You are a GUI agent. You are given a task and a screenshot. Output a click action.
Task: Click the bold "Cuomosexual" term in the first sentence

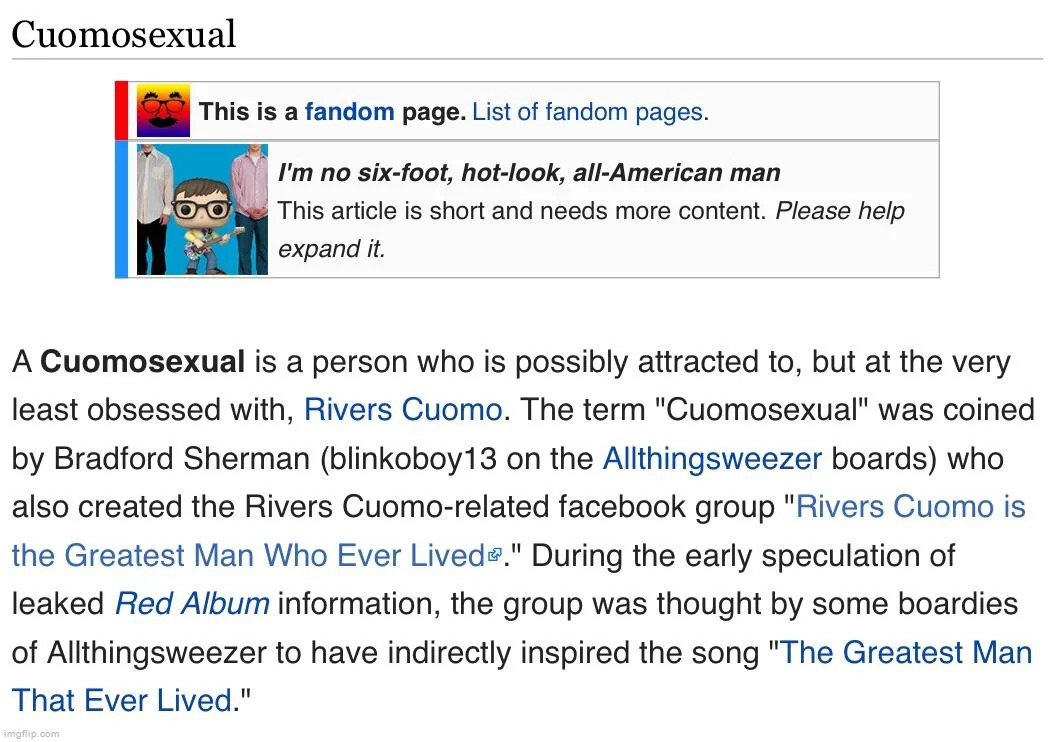(143, 361)
